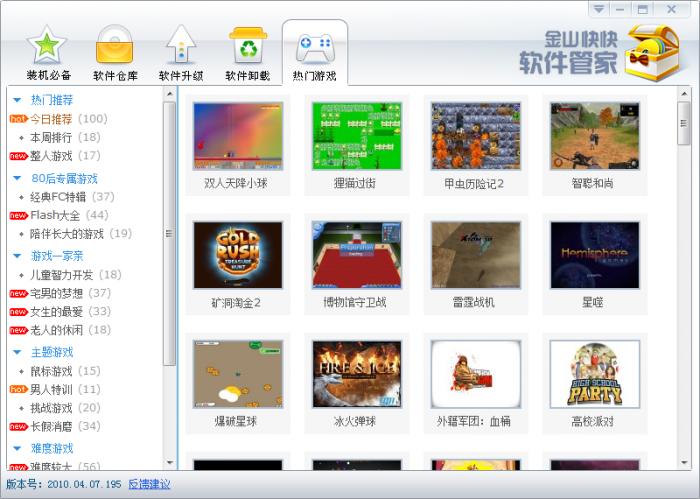Open the 爆破星球 game thumbnail
This screenshot has width=700, height=499.
[238, 374]
